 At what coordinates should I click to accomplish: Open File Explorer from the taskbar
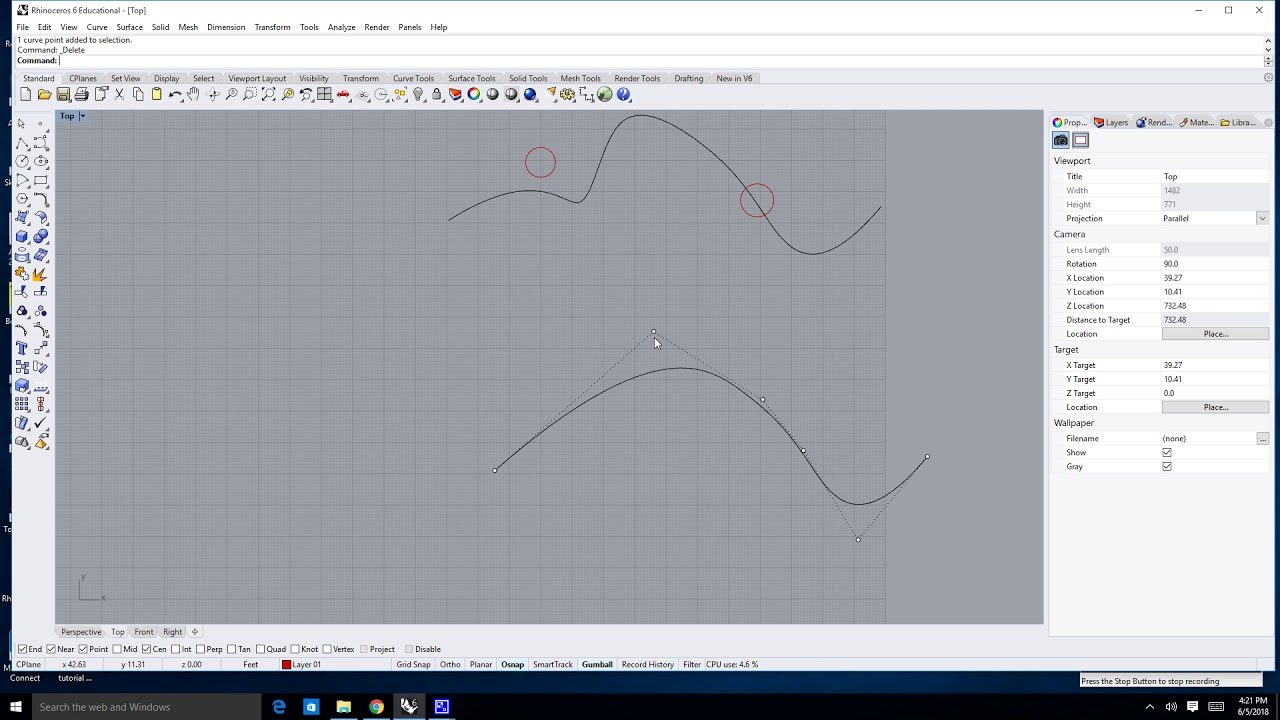pos(343,707)
